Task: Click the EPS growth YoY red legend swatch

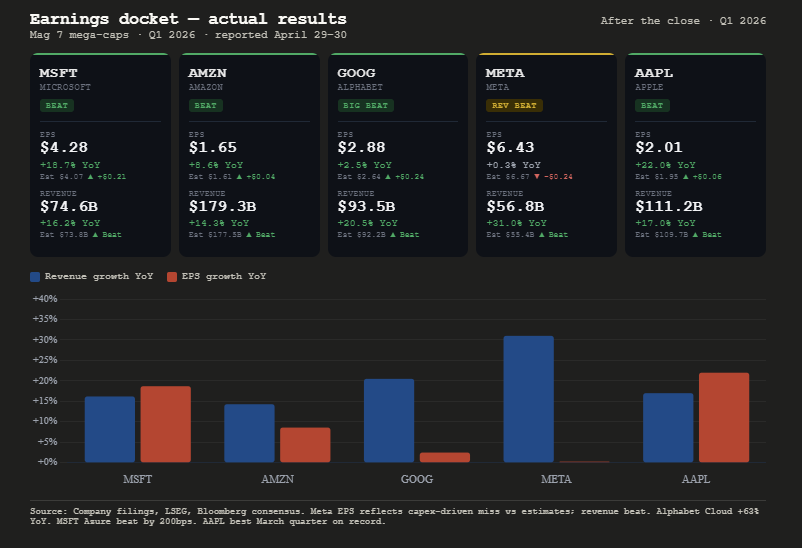Action: pos(172,277)
